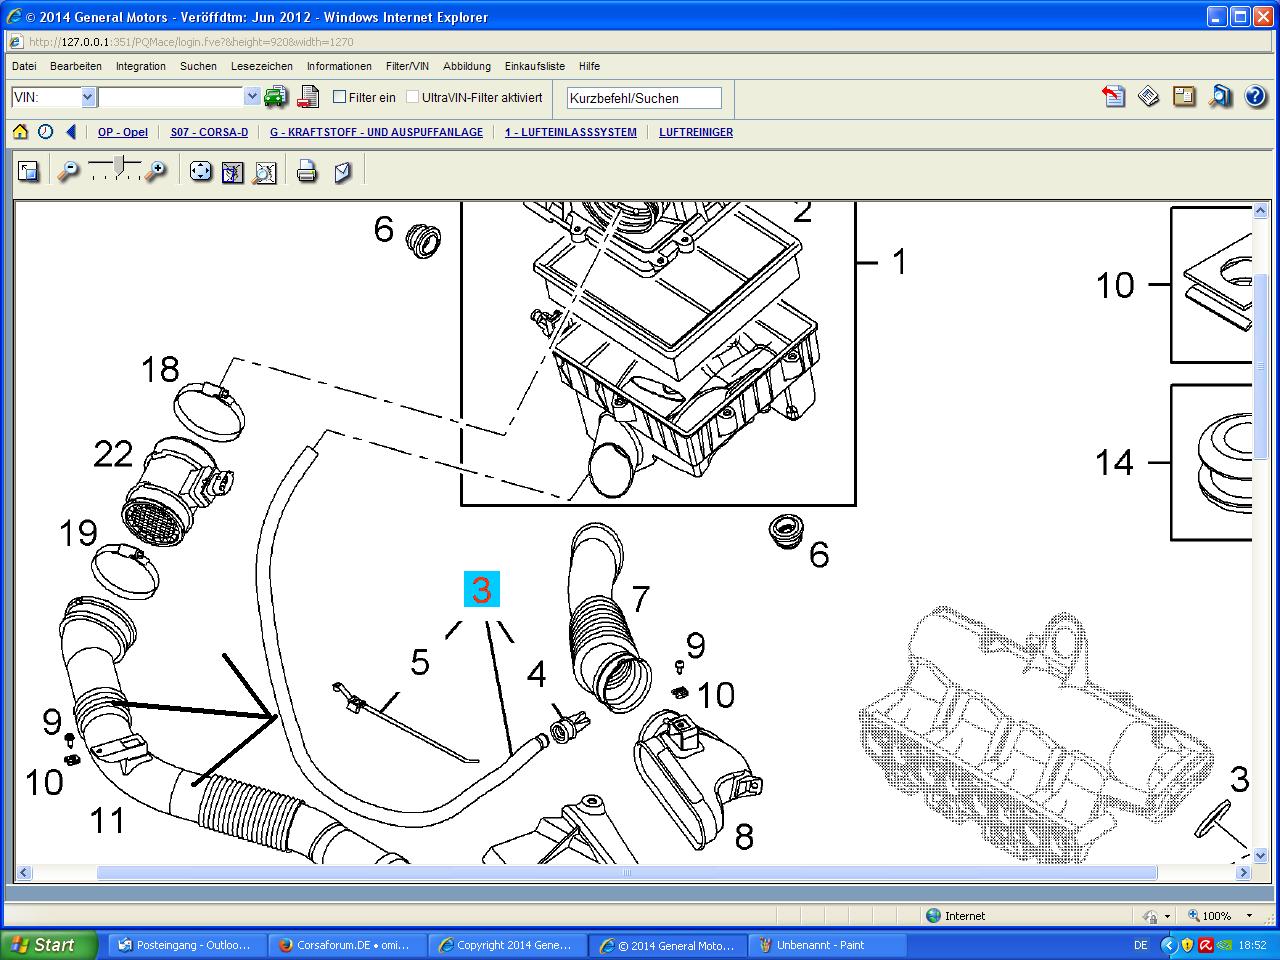This screenshot has height=960, width=1280.
Task: Click the green car vehicle icon
Action: pos(276,97)
